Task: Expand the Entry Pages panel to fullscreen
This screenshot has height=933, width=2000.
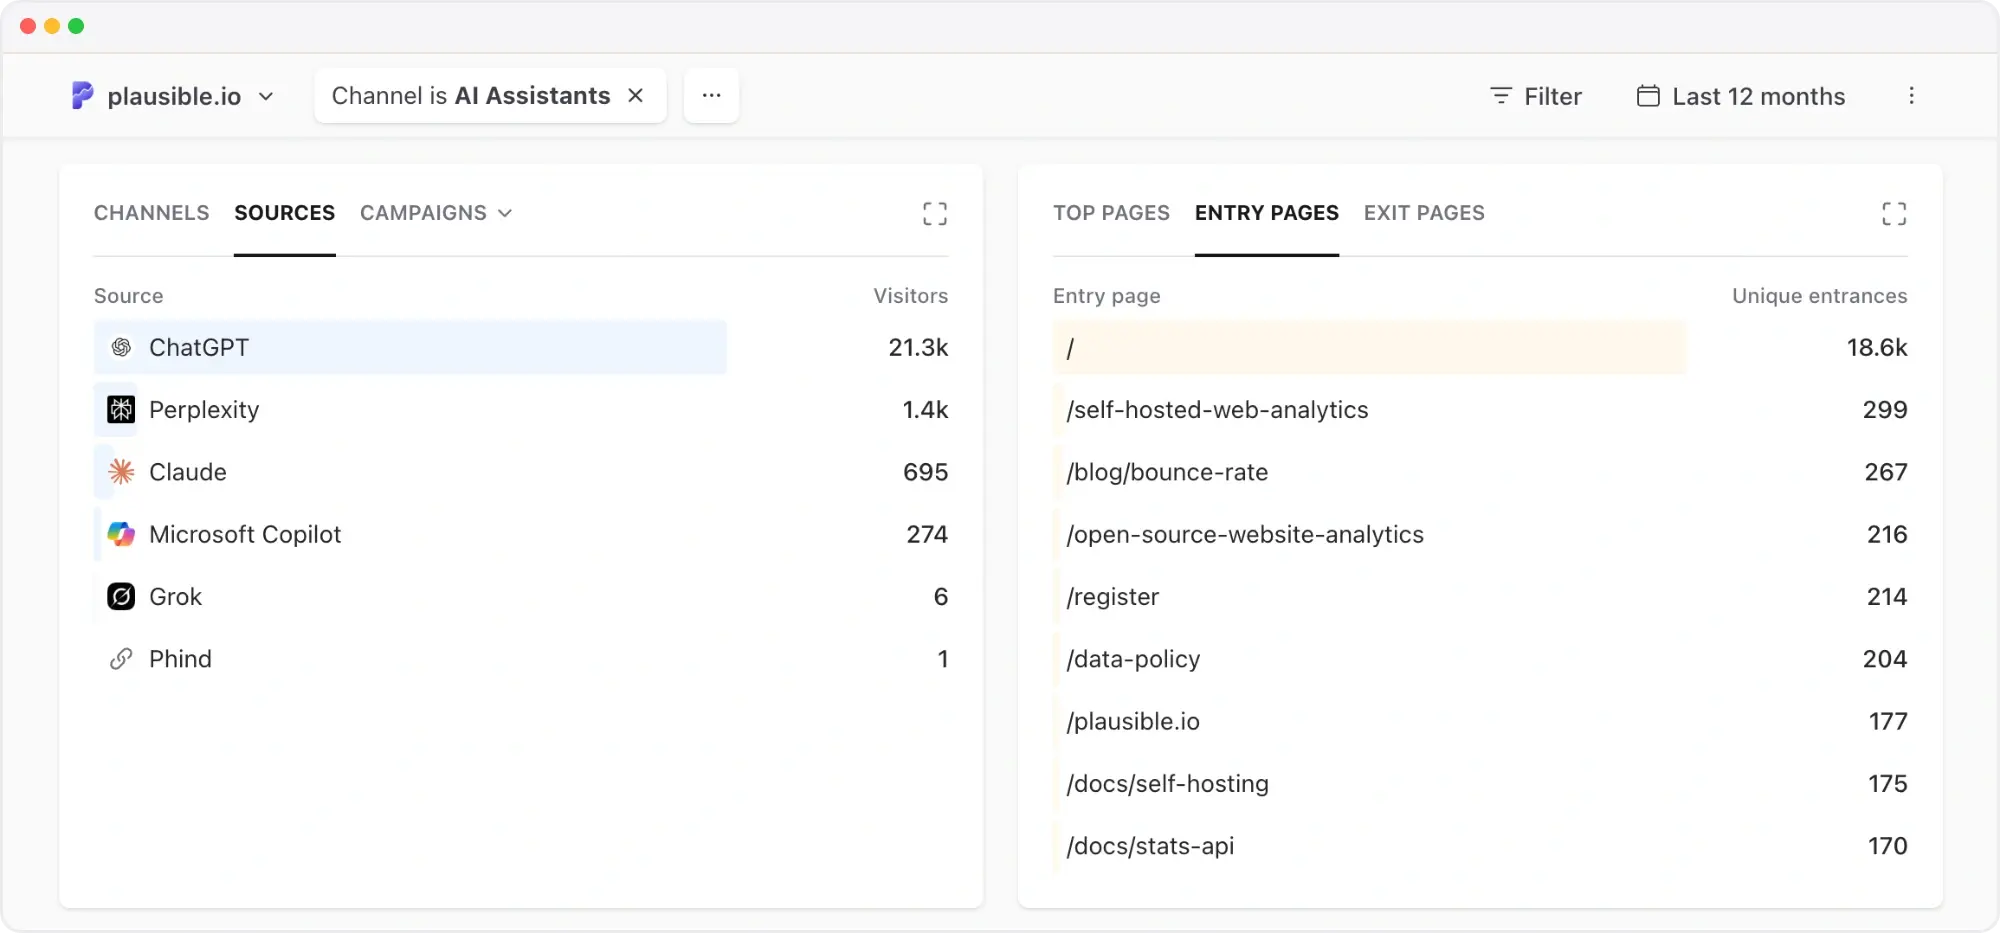Action: pos(1893,213)
